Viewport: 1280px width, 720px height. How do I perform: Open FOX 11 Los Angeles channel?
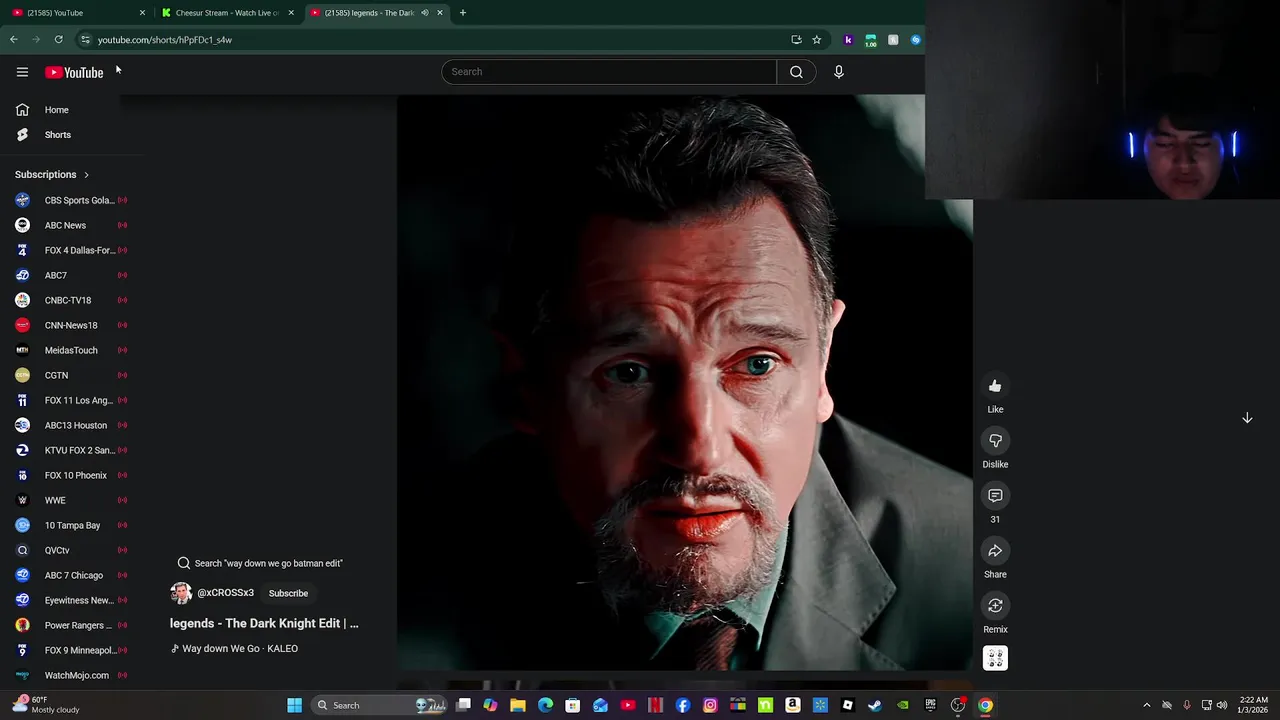pos(72,400)
